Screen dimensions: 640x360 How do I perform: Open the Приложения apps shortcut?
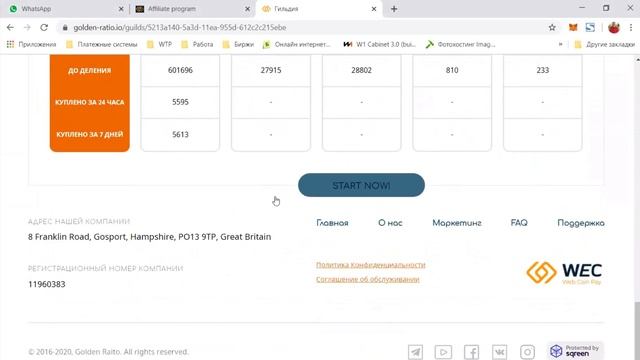click(x=31, y=44)
